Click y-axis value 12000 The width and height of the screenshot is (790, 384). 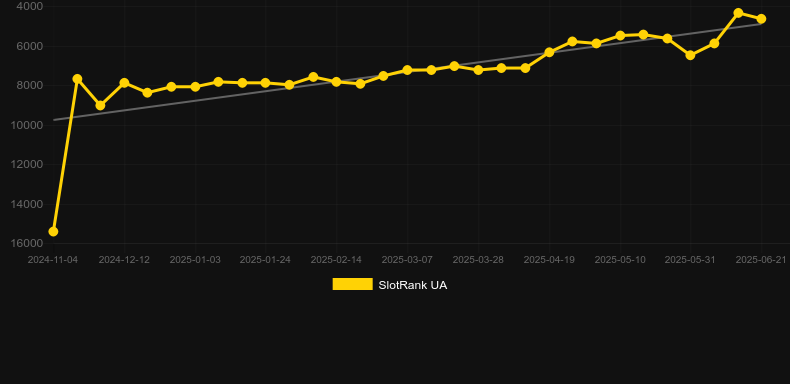[x=27, y=164]
